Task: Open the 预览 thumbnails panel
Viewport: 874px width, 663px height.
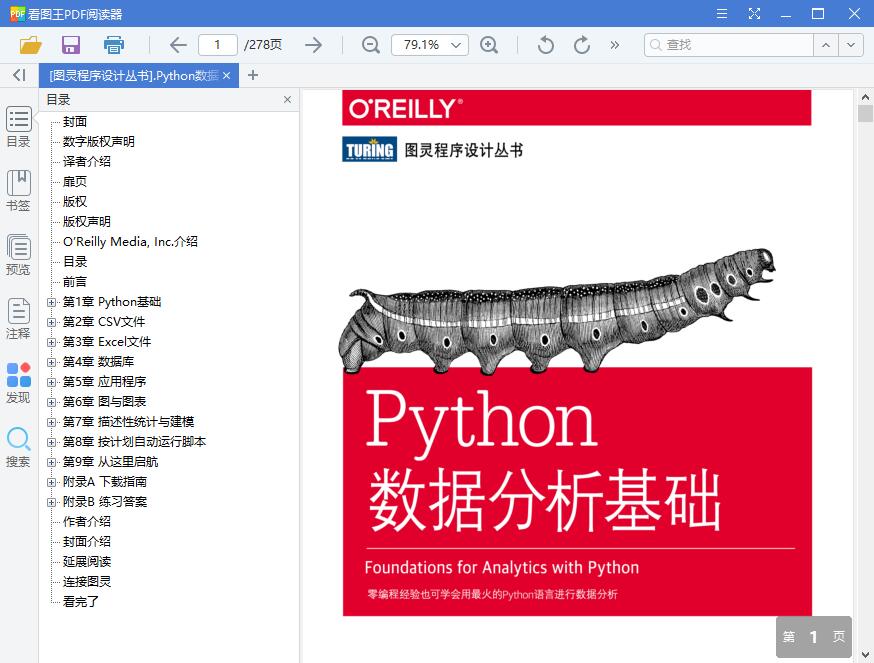Action: click(x=18, y=255)
